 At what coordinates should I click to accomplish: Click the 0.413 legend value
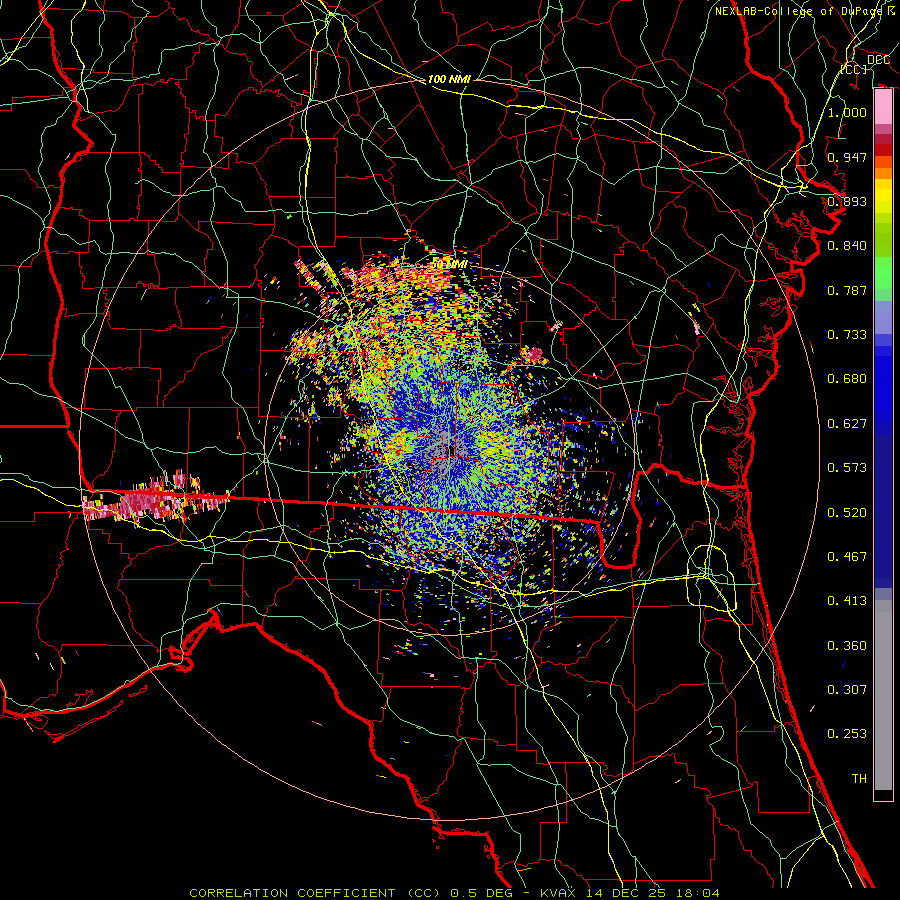(847, 601)
